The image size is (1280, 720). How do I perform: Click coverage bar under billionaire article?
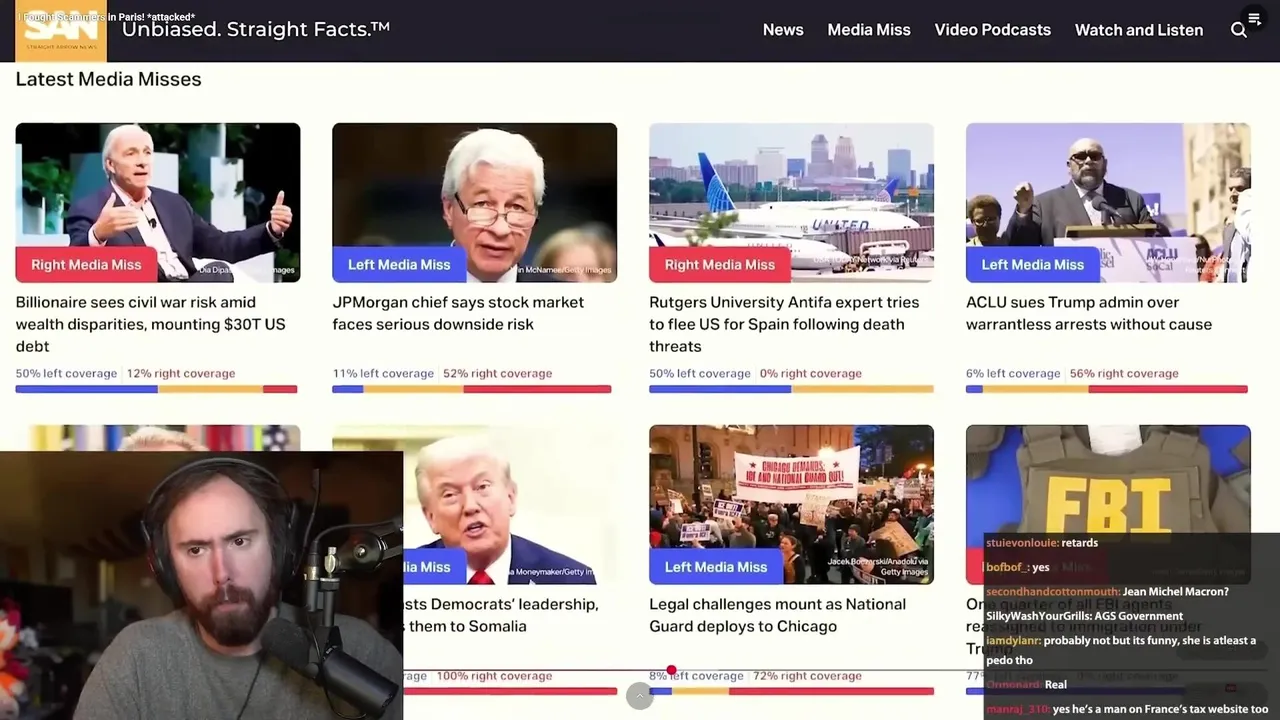[156, 389]
